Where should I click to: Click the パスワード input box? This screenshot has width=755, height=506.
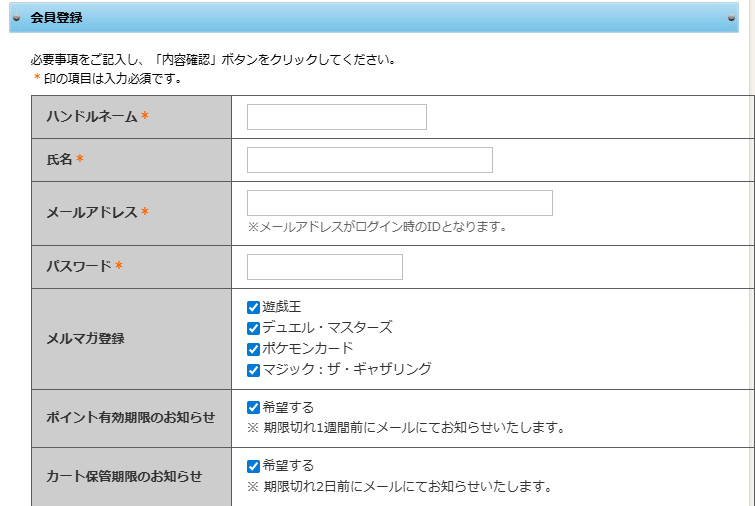tap(324, 267)
